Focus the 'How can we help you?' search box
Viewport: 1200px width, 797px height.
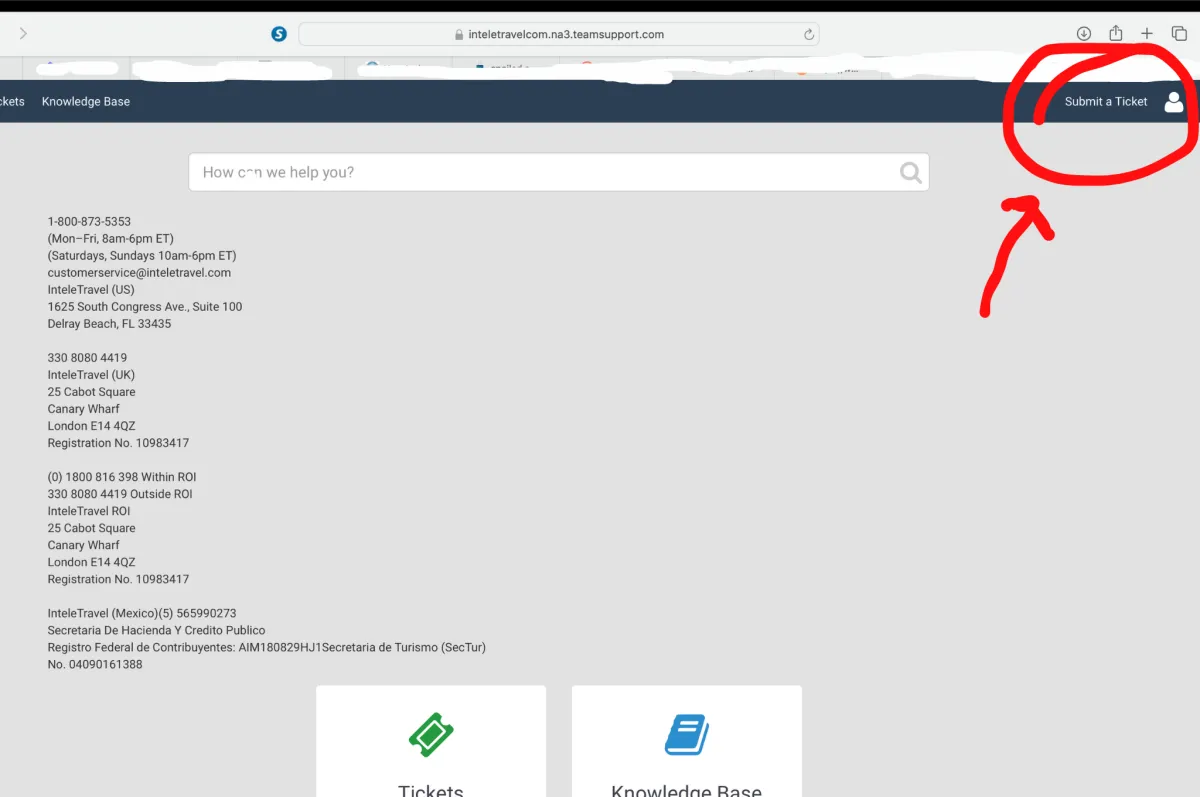coord(559,172)
